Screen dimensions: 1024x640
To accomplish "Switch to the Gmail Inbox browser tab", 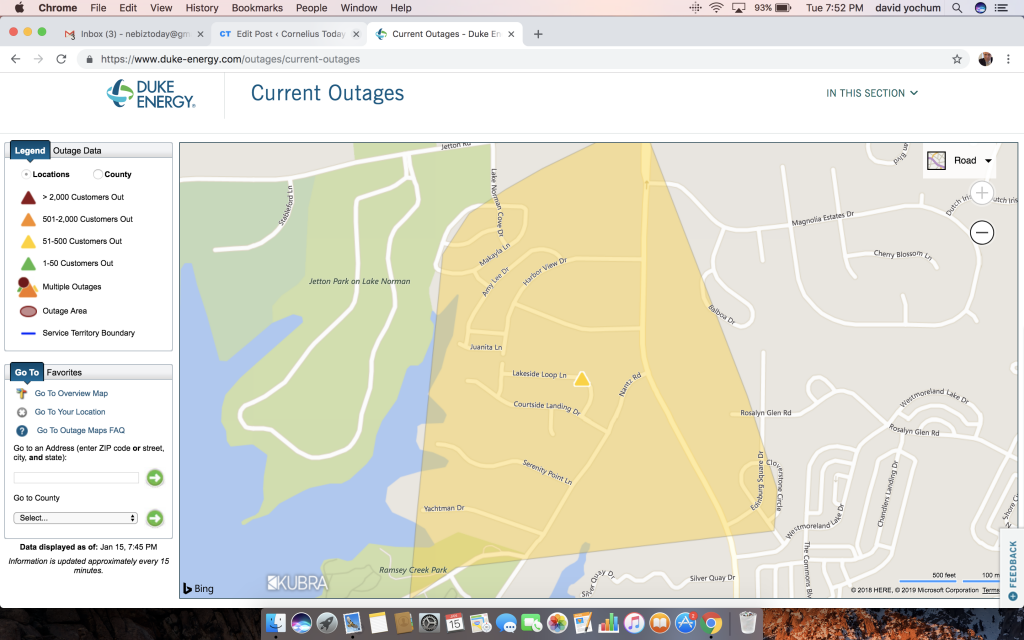I will pos(133,34).
